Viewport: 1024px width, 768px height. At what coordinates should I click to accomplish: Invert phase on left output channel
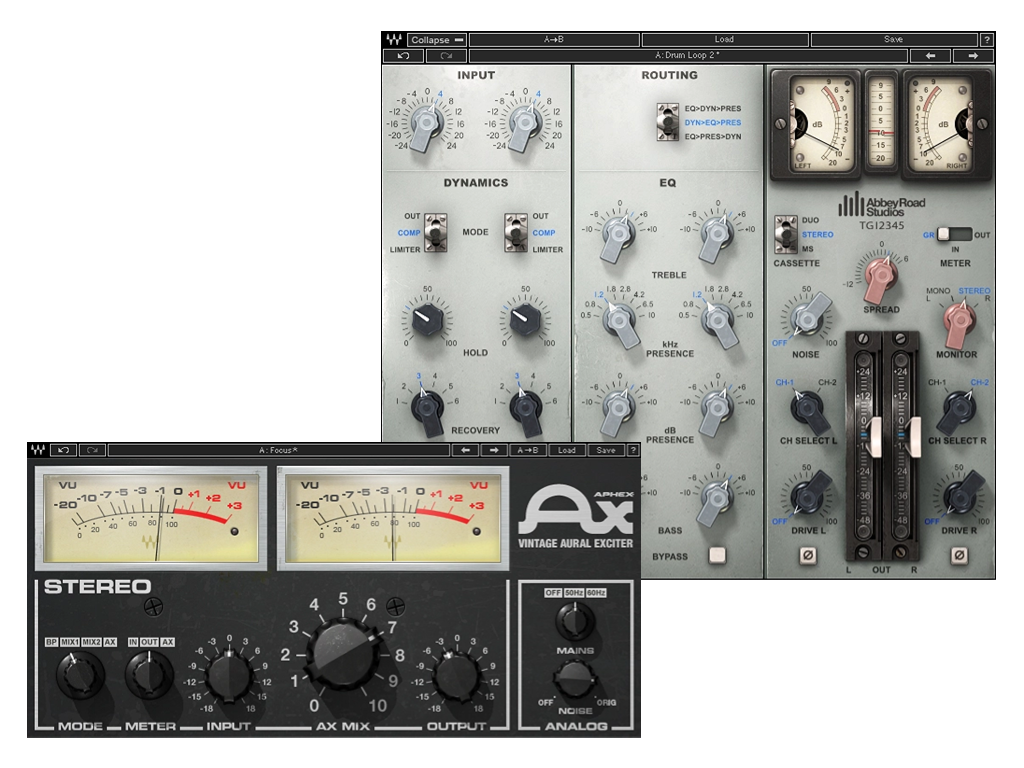[808, 556]
